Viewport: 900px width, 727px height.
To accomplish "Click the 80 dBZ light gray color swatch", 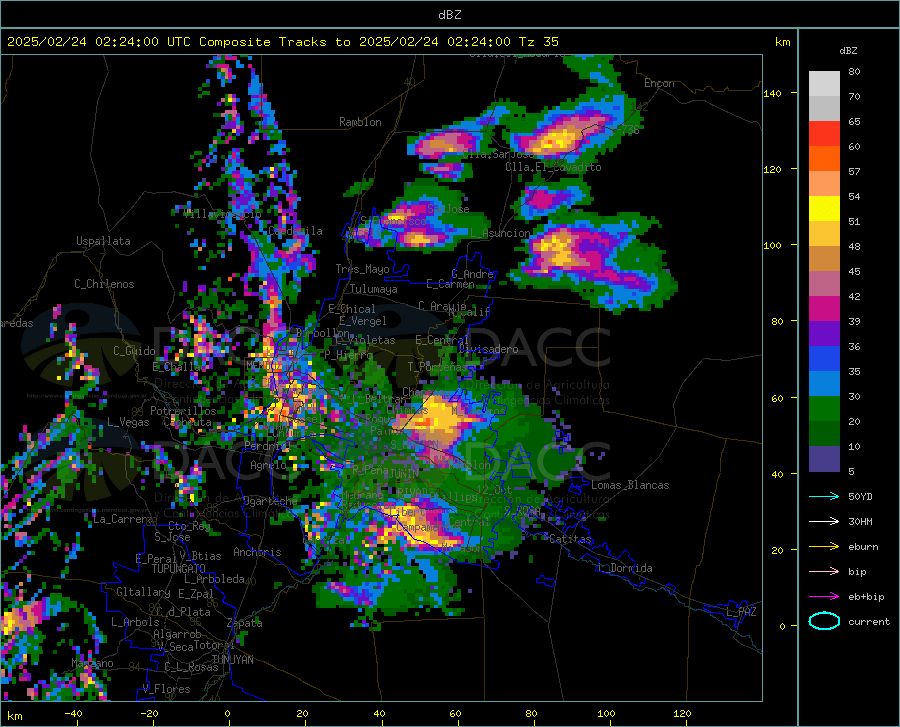I will coord(824,83).
